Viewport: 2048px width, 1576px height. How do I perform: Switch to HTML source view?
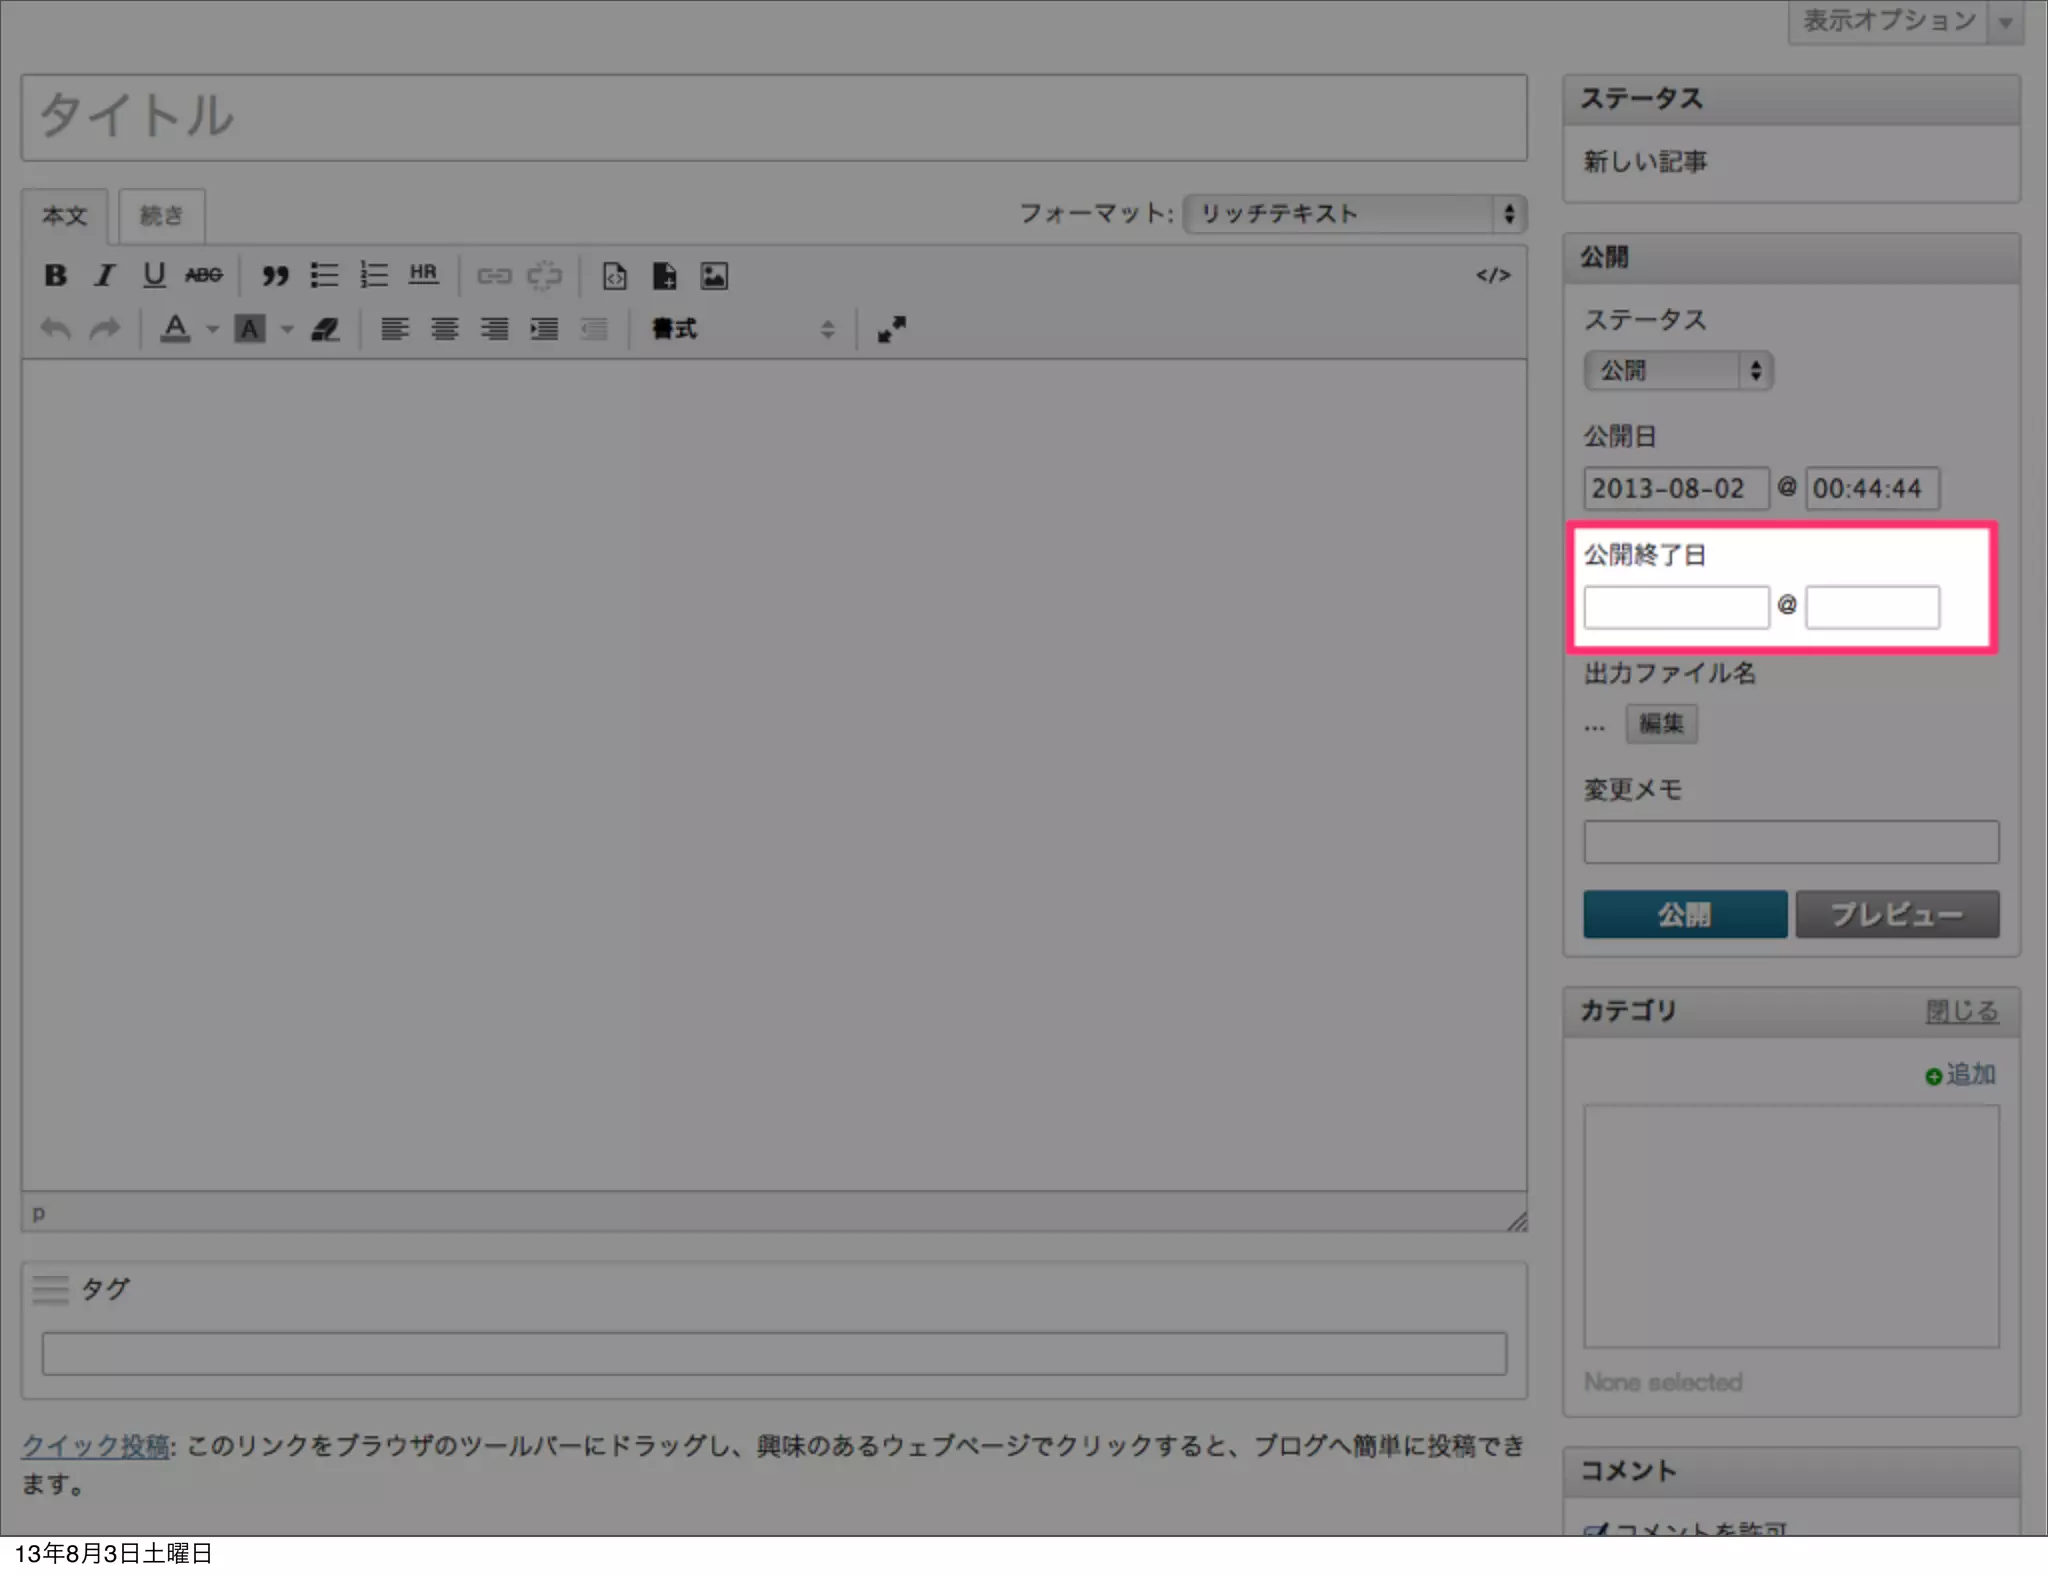pyautogui.click(x=1493, y=275)
